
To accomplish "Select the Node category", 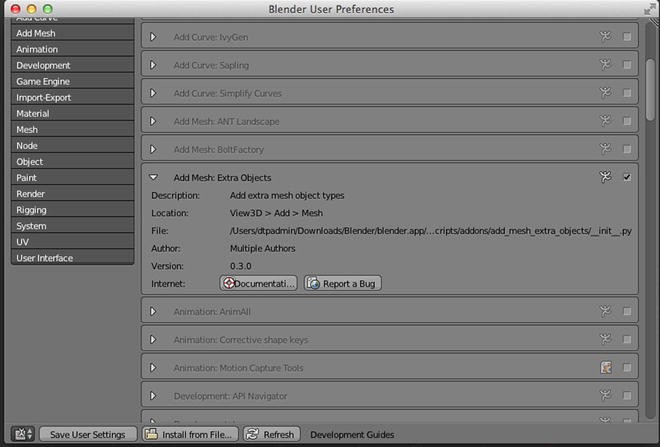I will pyautogui.click(x=72, y=145).
